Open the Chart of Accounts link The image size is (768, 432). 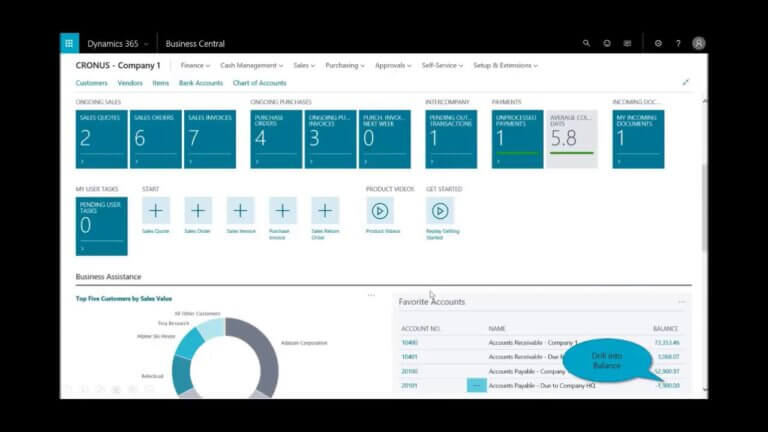pos(259,83)
